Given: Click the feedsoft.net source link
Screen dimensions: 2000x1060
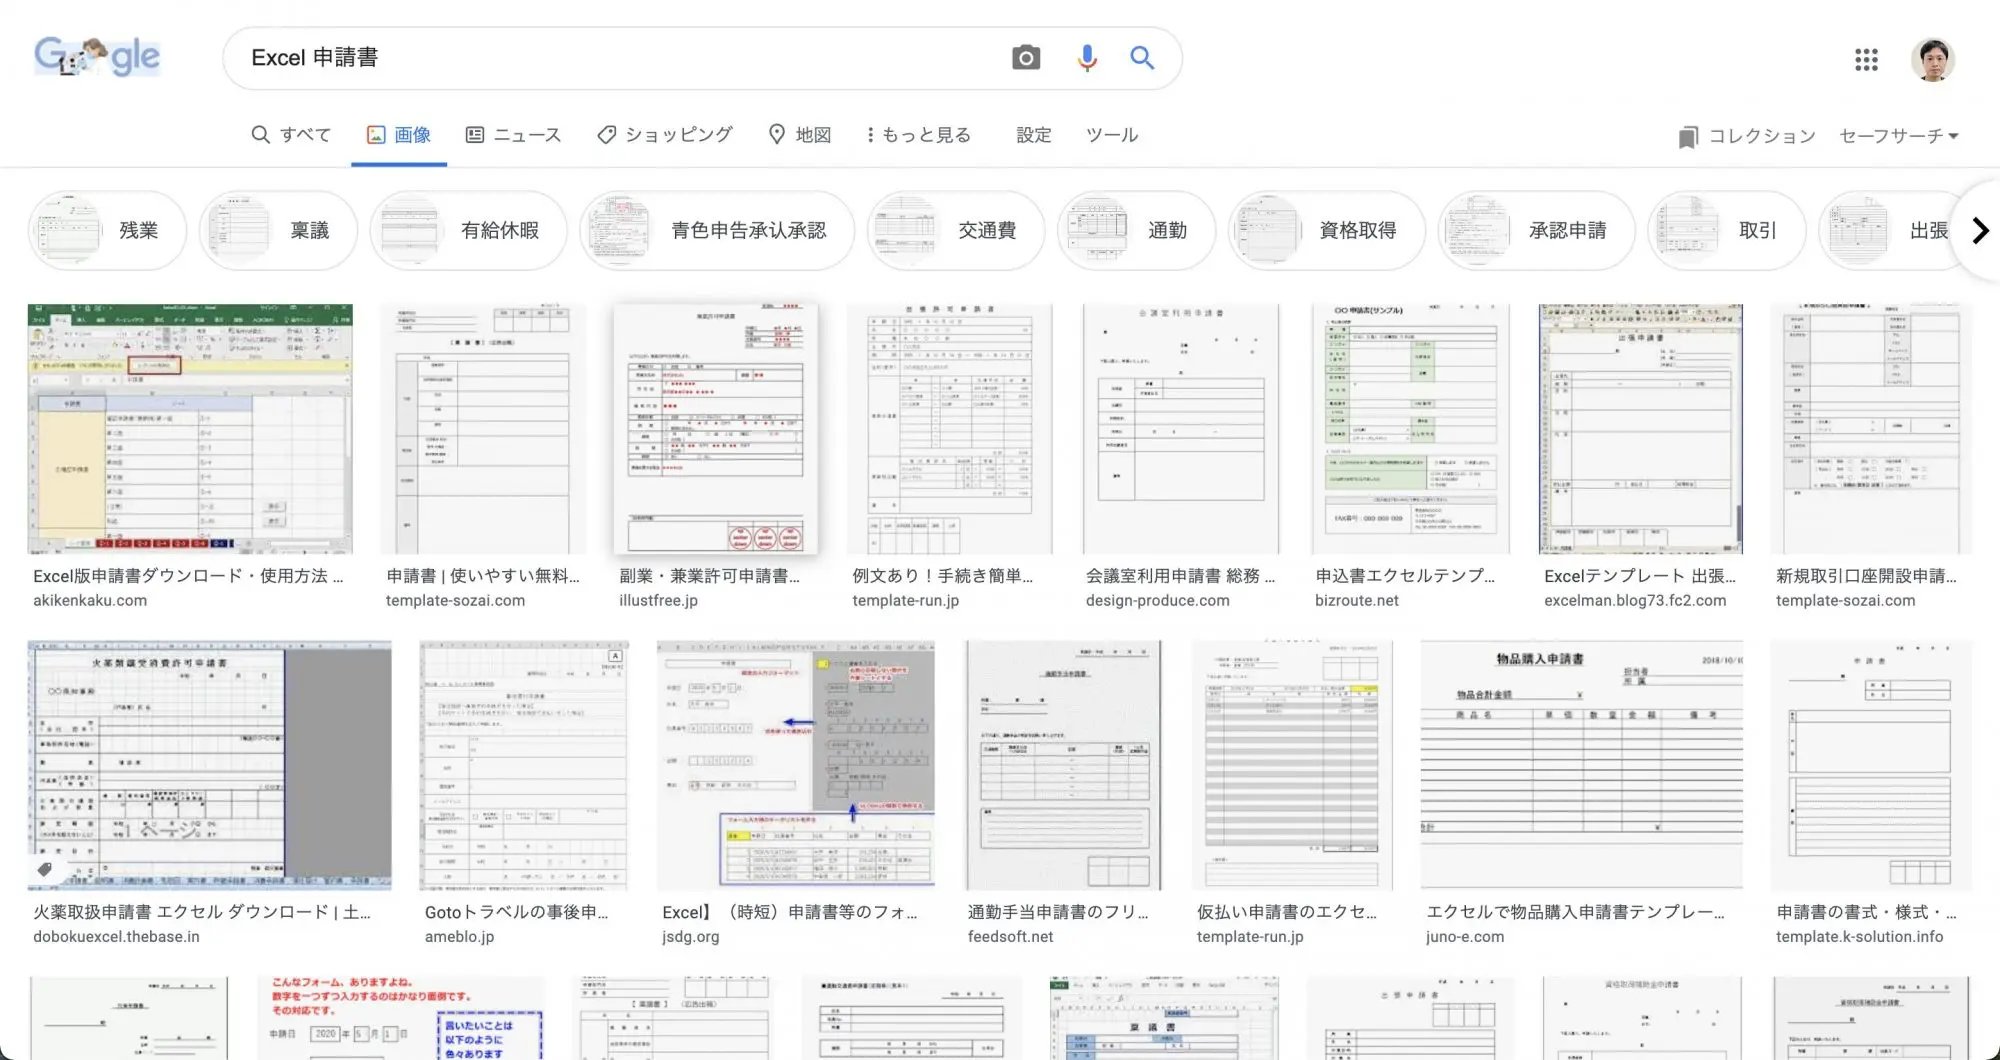Looking at the screenshot, I should click(x=1010, y=937).
